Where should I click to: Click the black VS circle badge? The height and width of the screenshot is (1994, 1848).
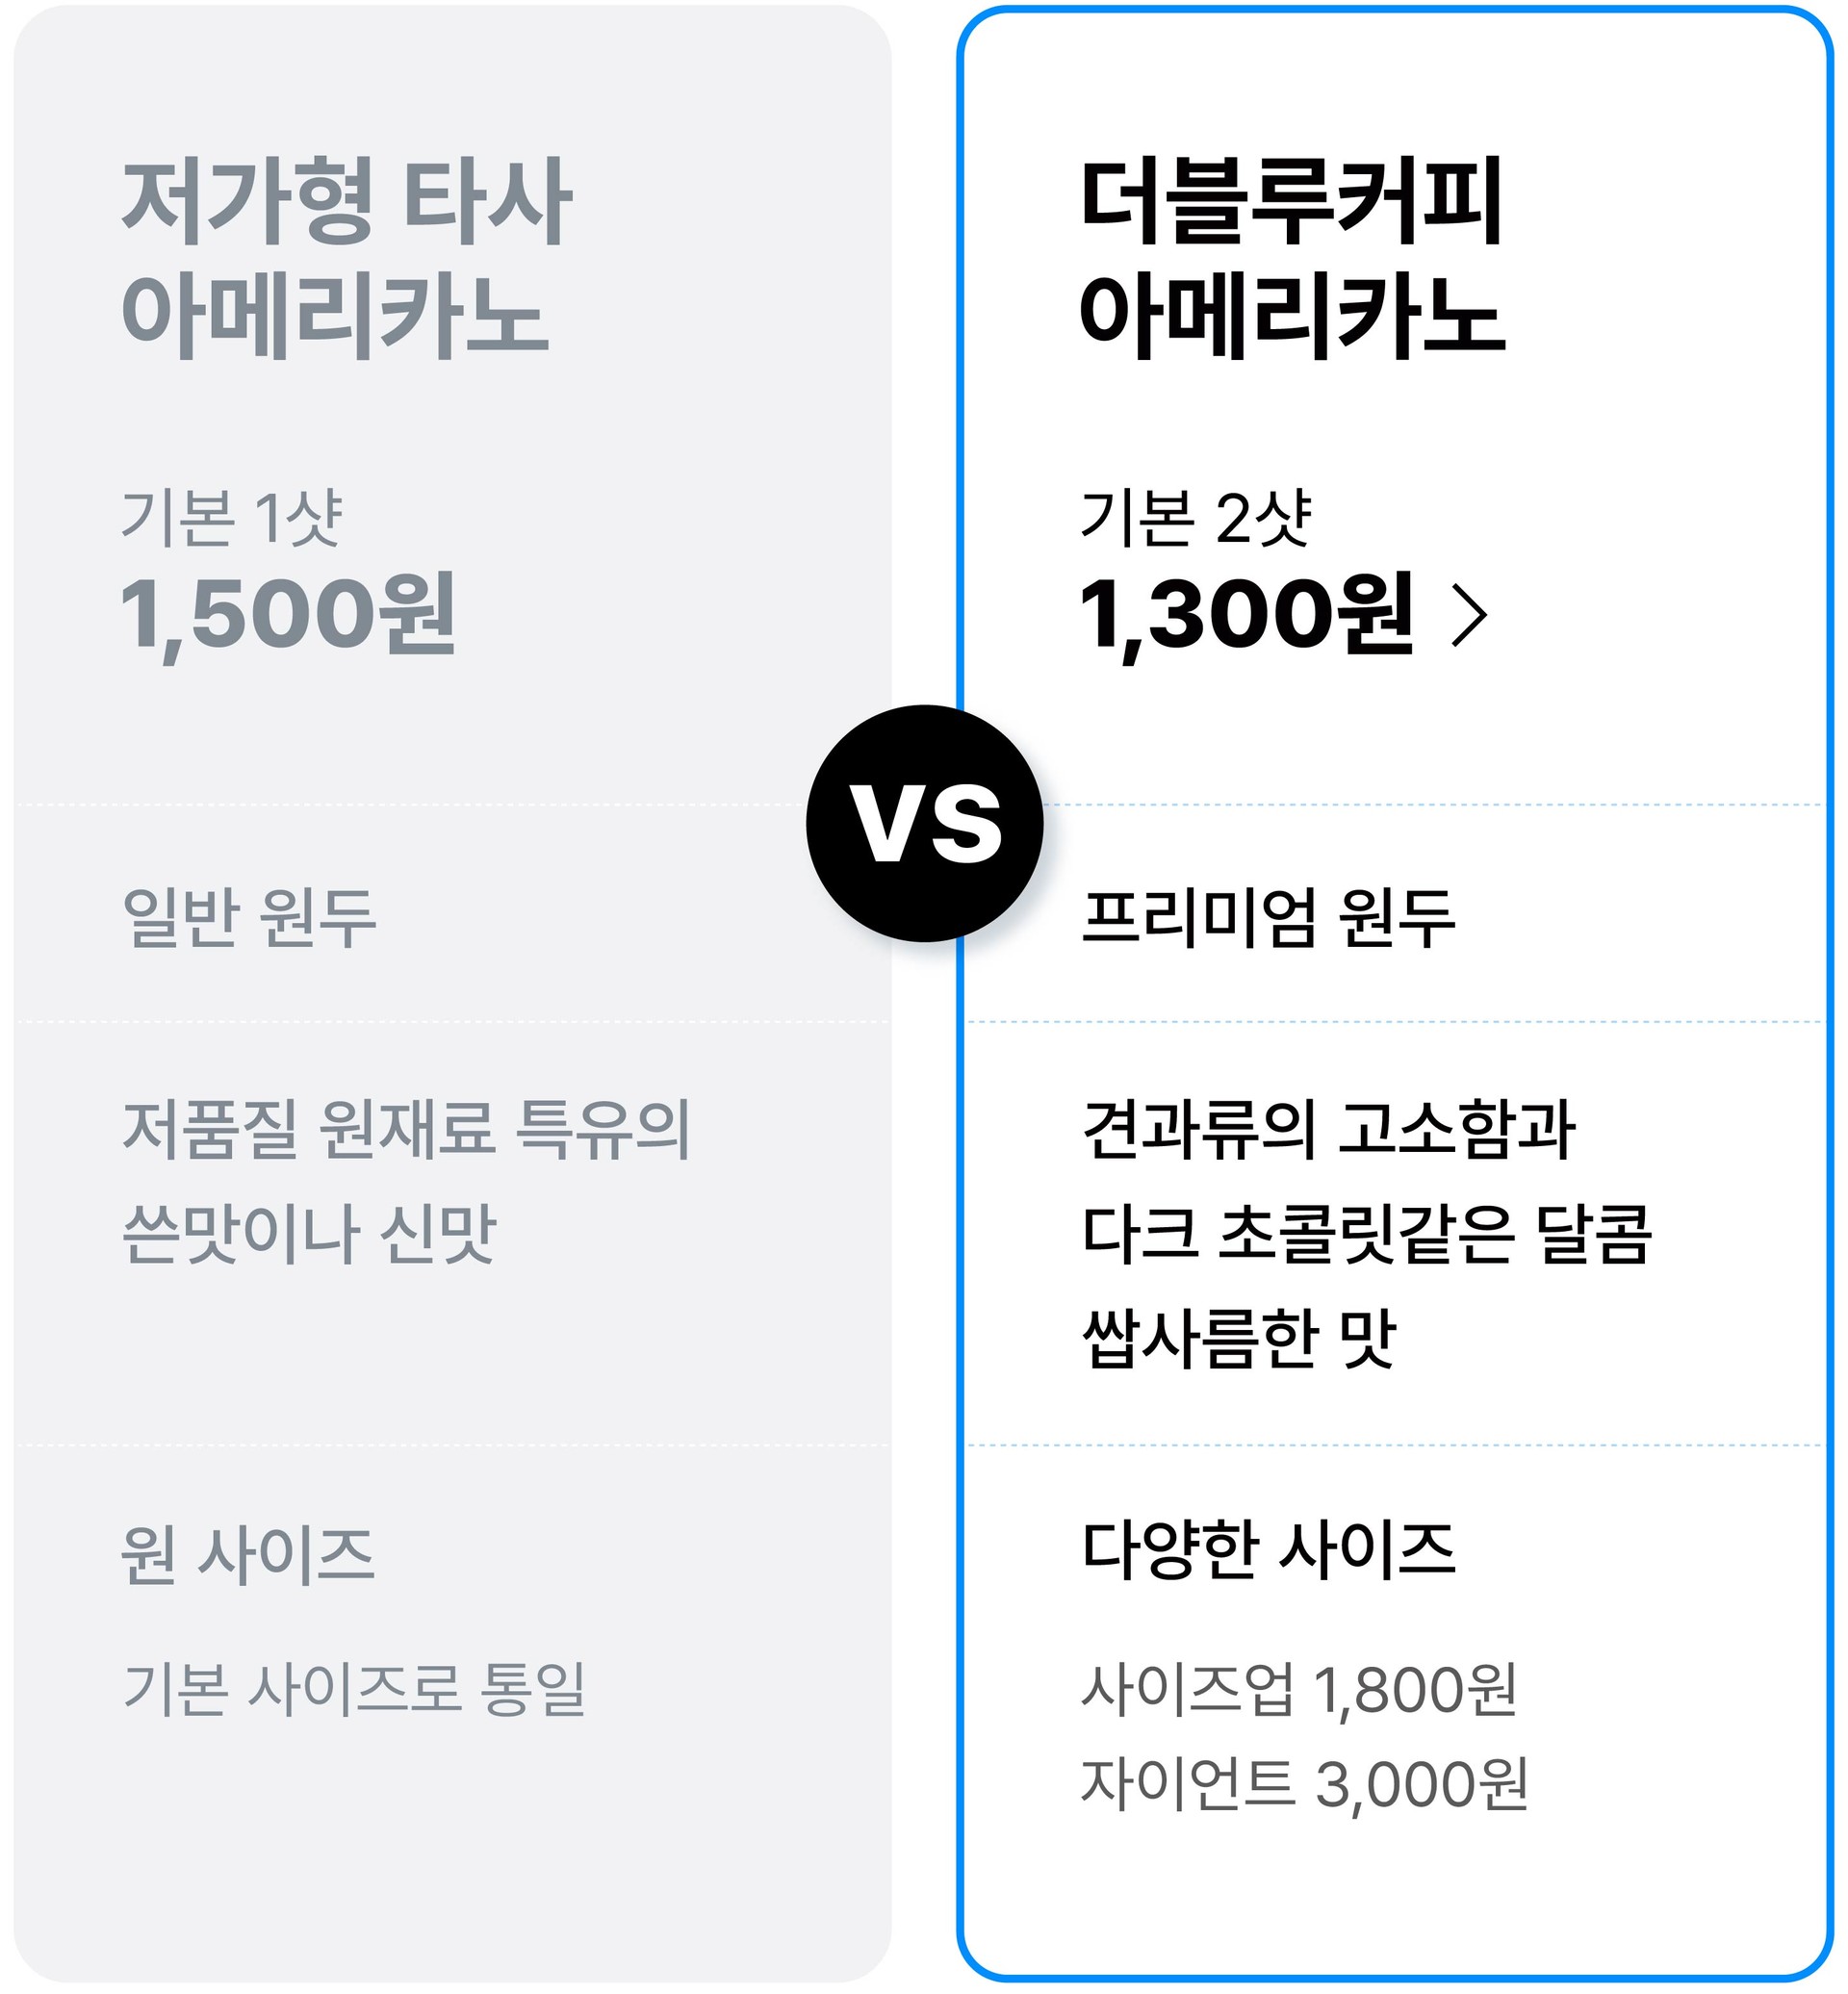(925, 823)
